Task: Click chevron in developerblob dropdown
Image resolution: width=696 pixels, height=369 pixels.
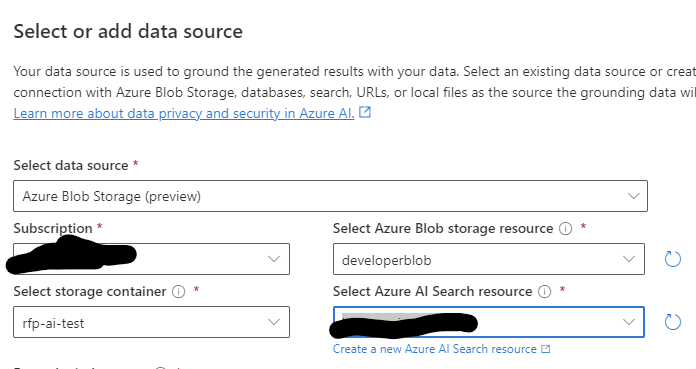Action: [x=629, y=259]
